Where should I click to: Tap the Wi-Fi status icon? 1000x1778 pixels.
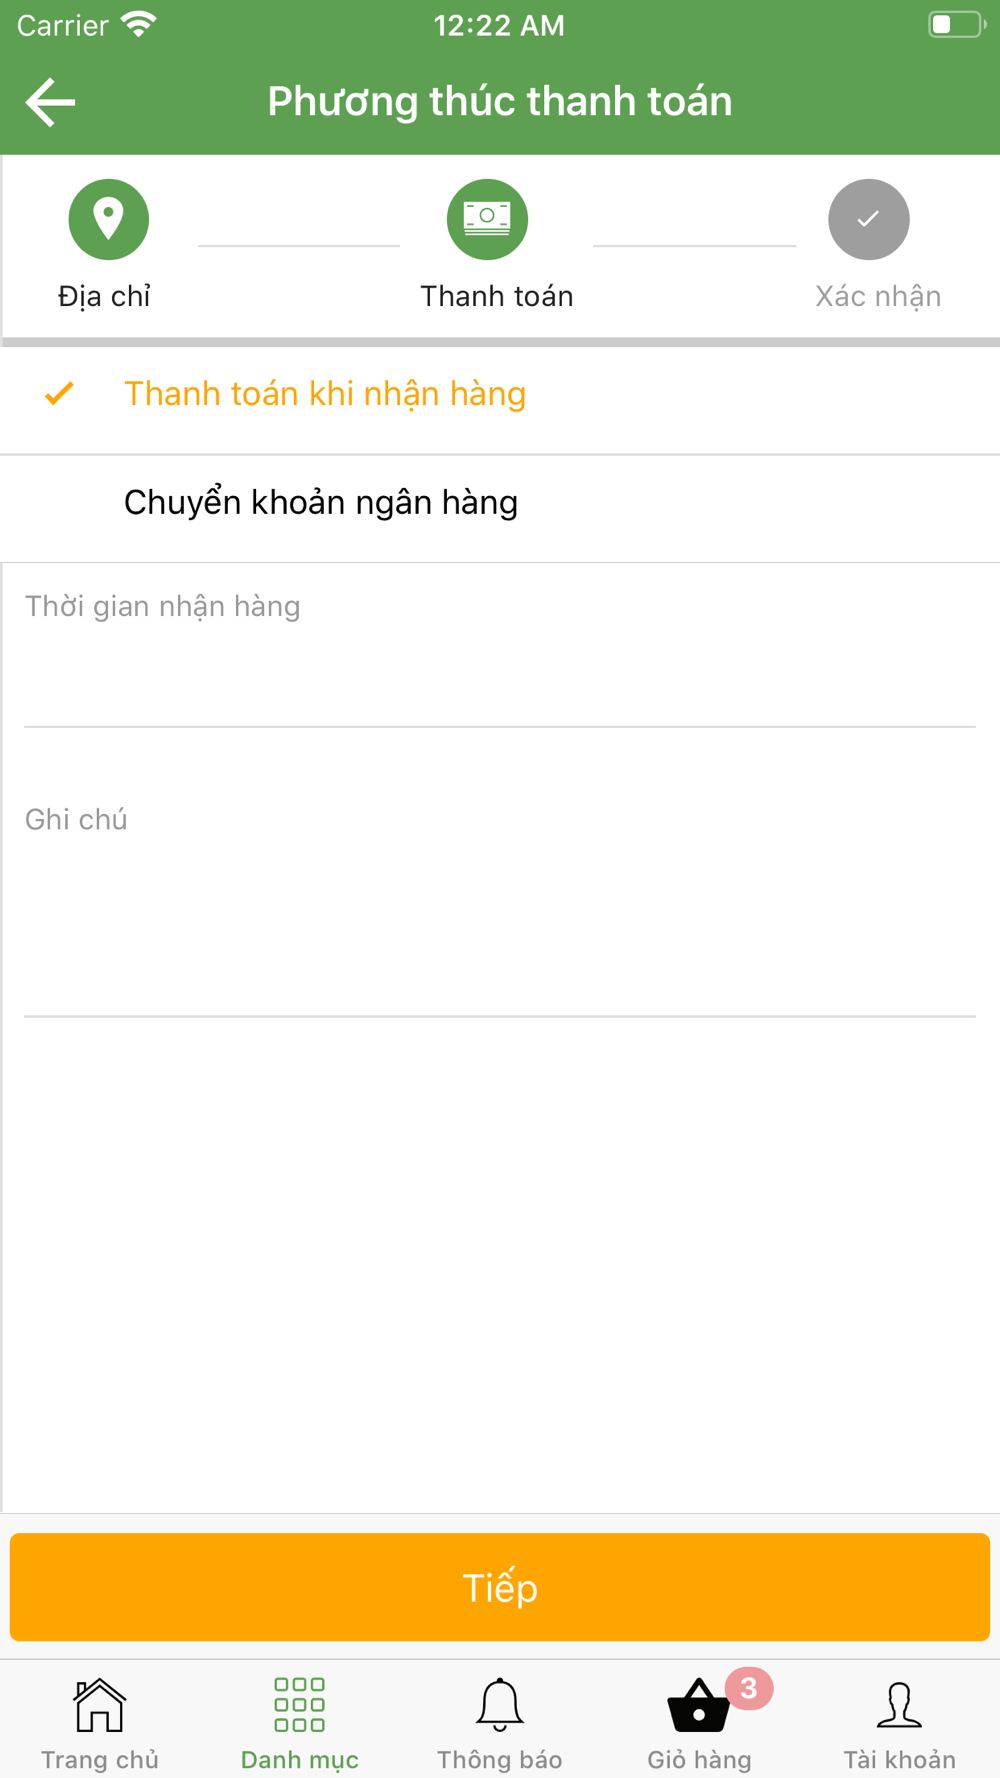coord(139,25)
